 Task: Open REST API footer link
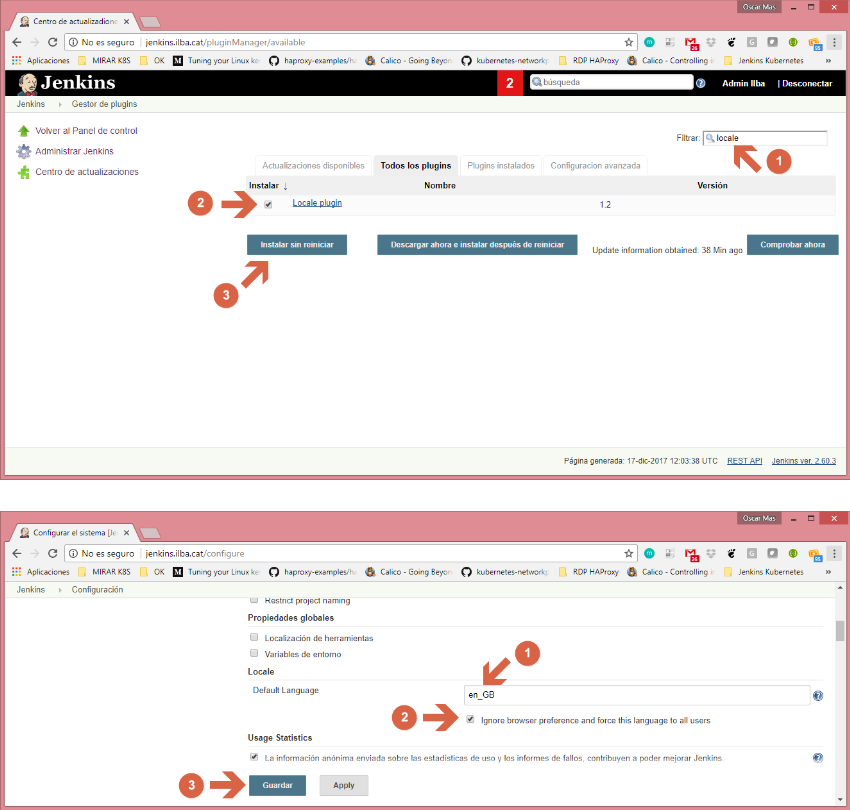[x=744, y=461]
